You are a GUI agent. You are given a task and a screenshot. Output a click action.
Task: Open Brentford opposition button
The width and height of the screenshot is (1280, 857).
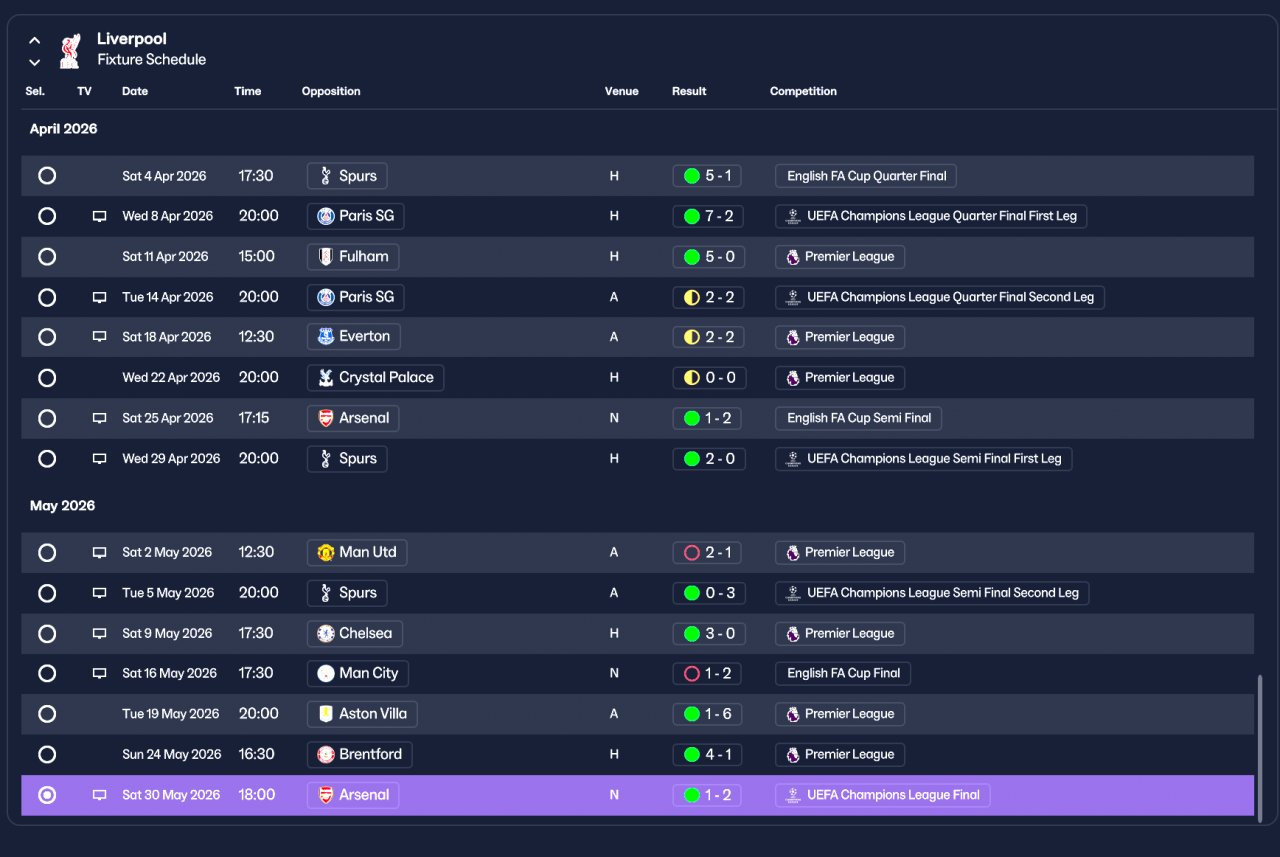(x=360, y=755)
